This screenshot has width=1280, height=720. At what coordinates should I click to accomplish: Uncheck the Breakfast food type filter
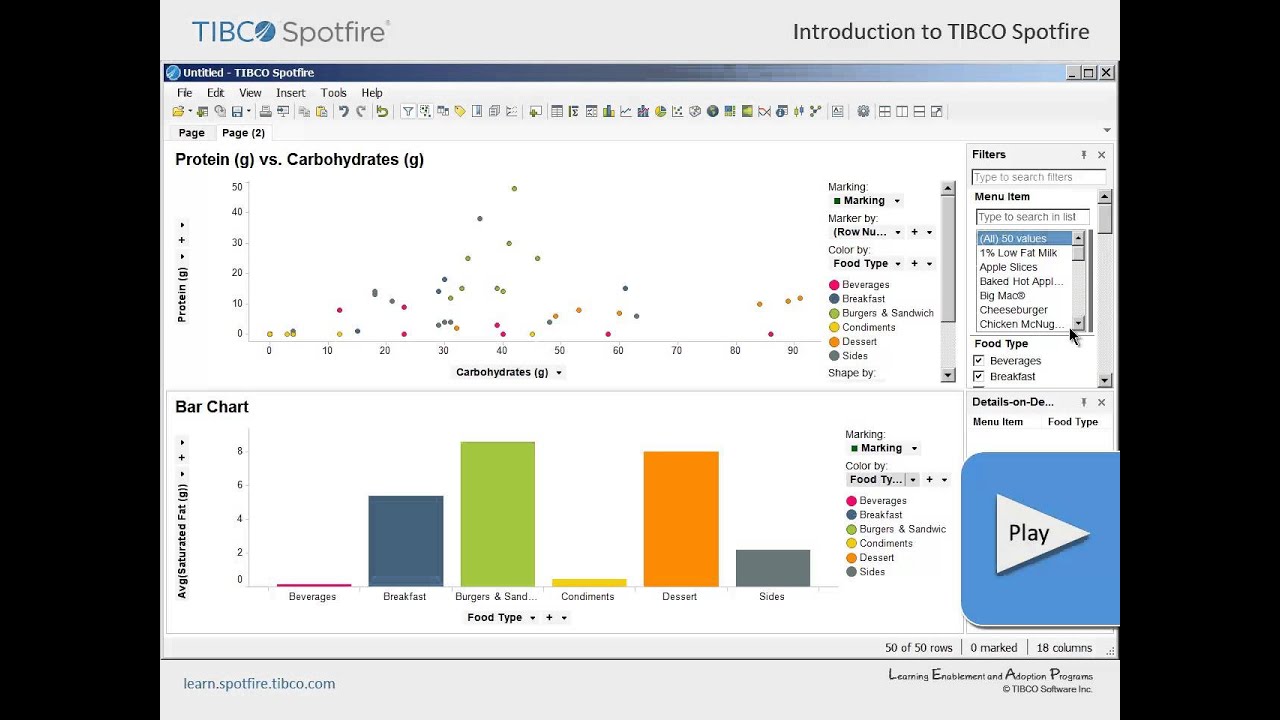[x=979, y=377]
